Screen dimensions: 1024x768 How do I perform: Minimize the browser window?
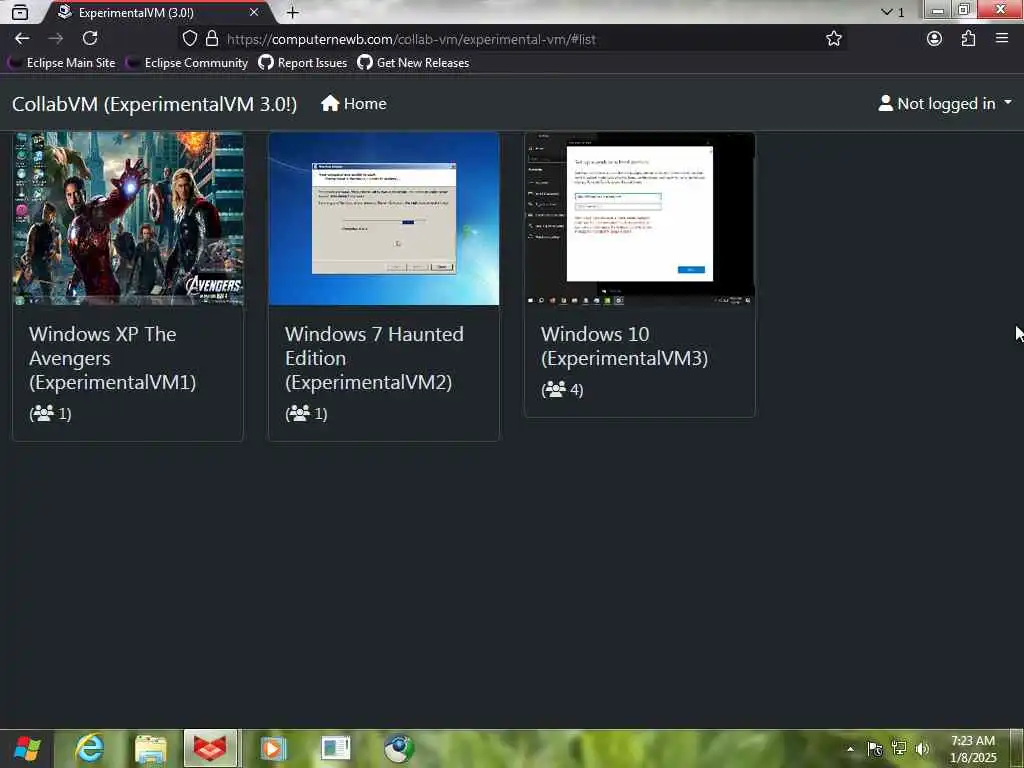tap(938, 10)
